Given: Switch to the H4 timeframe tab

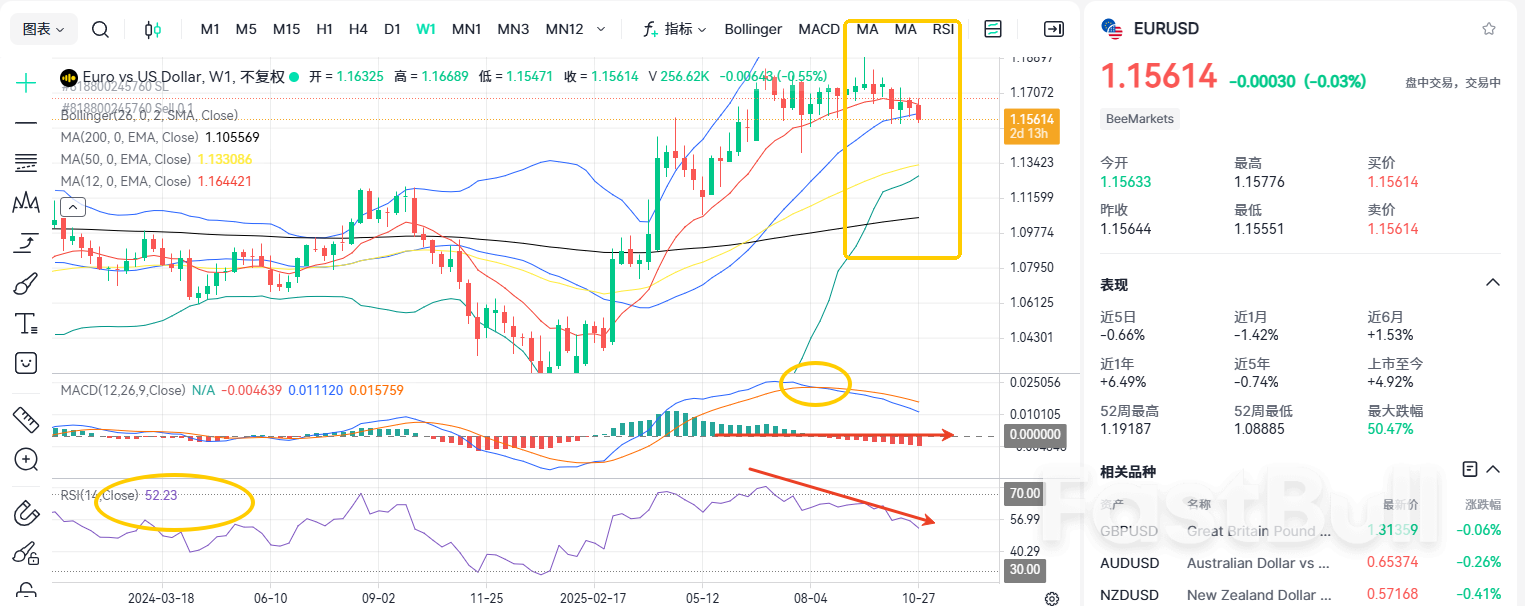Looking at the screenshot, I should pos(358,29).
